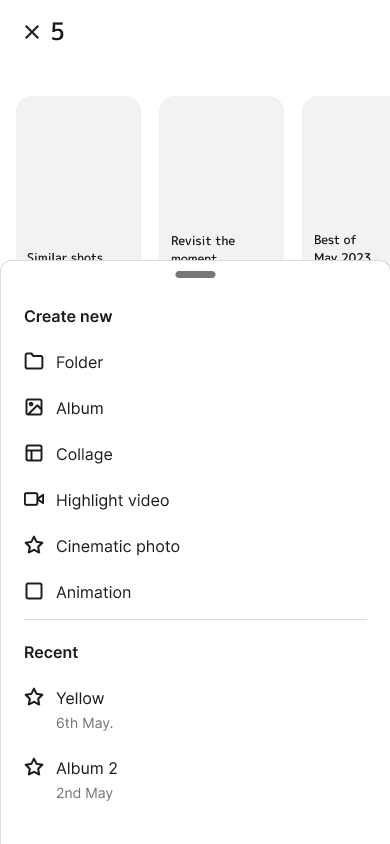Click the star icon beside Yellow
The width and height of the screenshot is (390, 844).
point(34,697)
